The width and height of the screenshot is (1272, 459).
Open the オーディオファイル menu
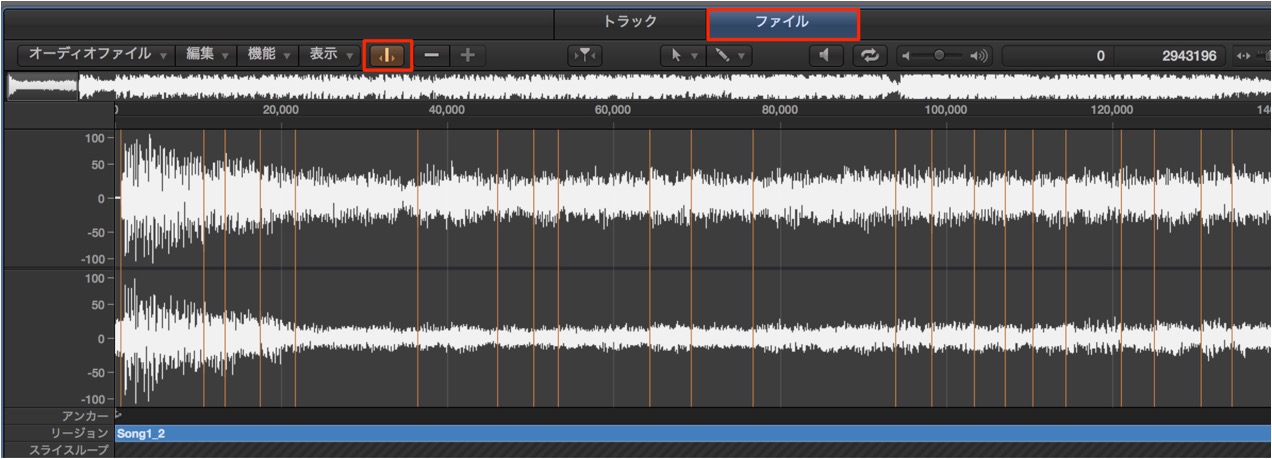(97, 55)
